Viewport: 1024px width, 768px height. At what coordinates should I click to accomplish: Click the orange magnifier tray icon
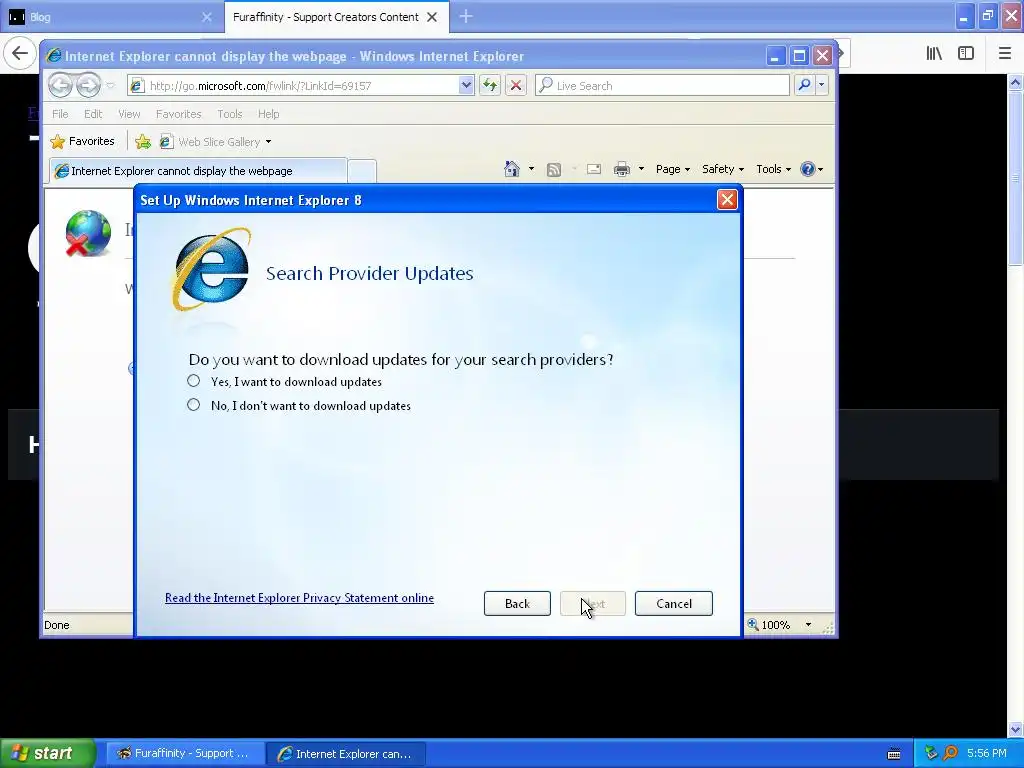click(950, 753)
